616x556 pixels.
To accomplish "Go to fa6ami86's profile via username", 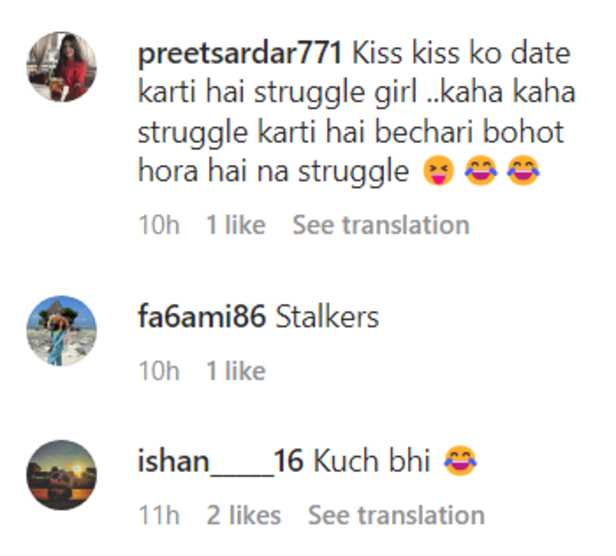I will pyautogui.click(x=201, y=318).
